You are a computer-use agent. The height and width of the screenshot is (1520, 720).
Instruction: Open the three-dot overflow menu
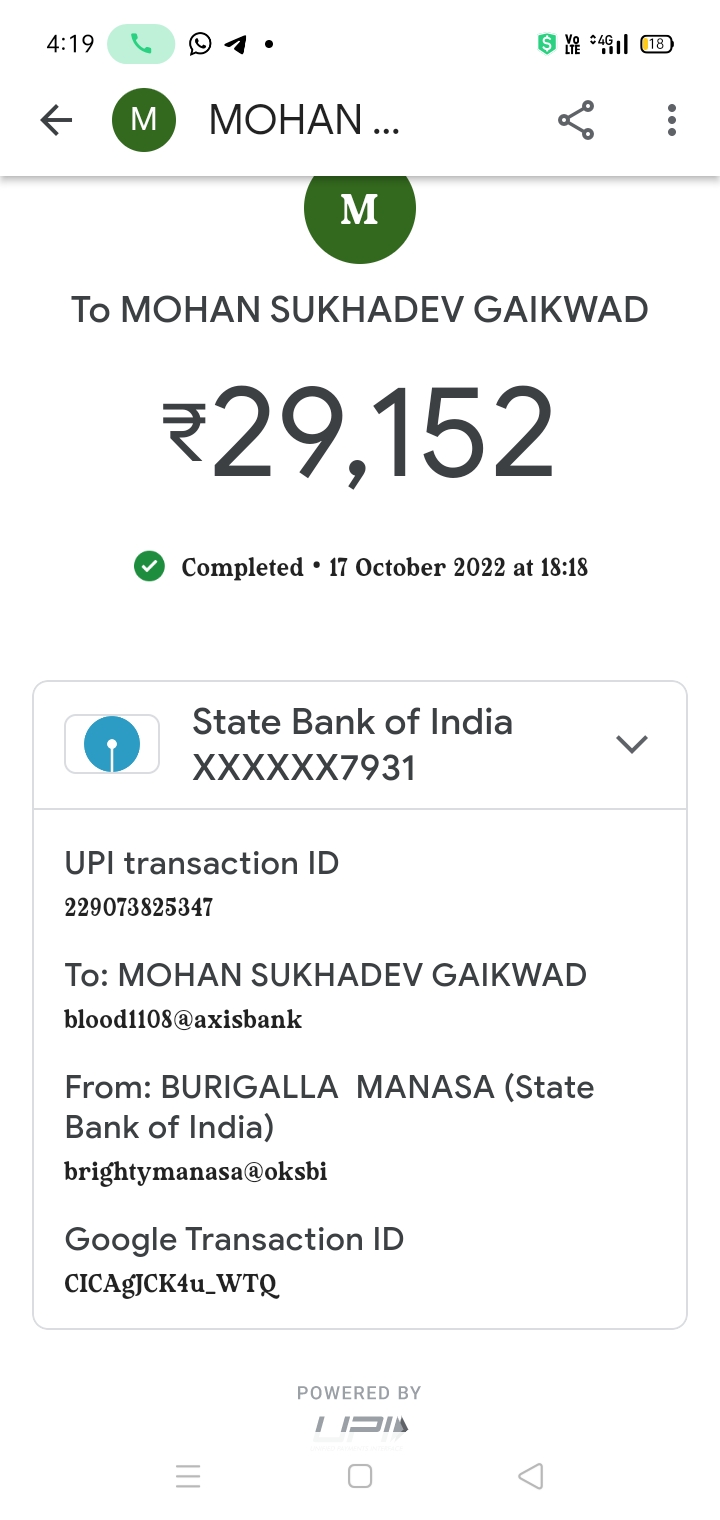click(671, 121)
